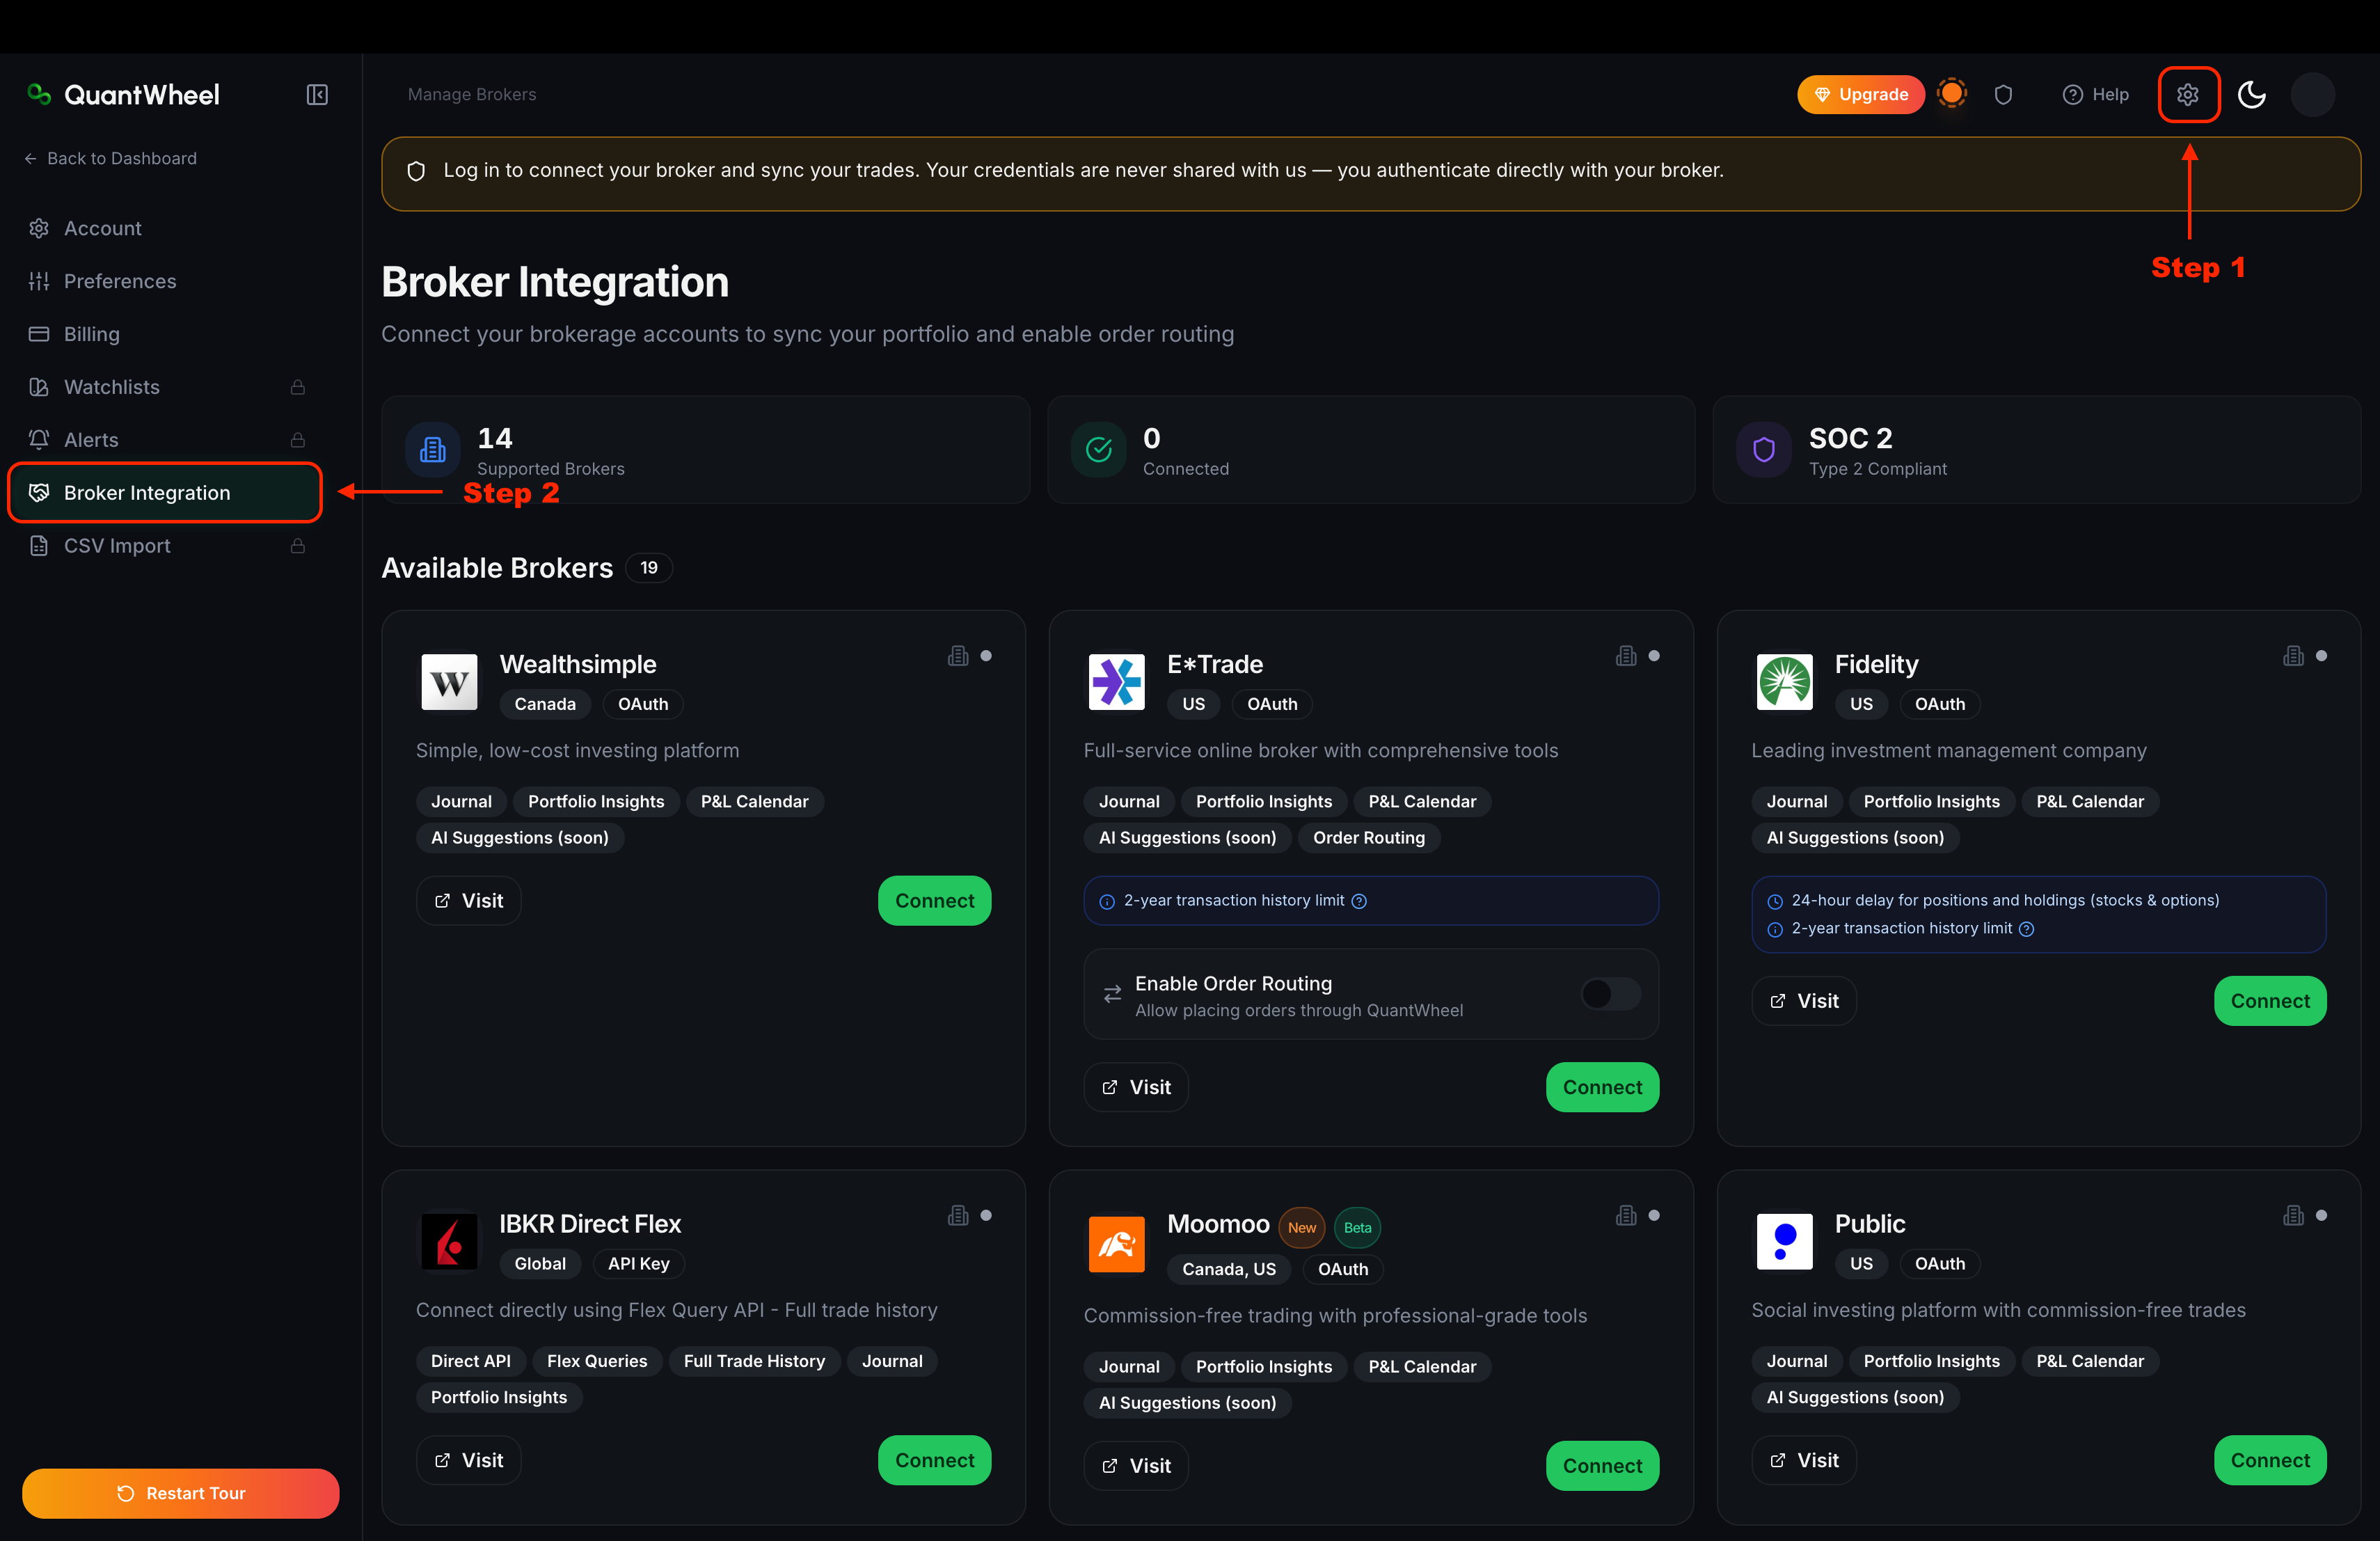Visit the Public website

1804,1460
